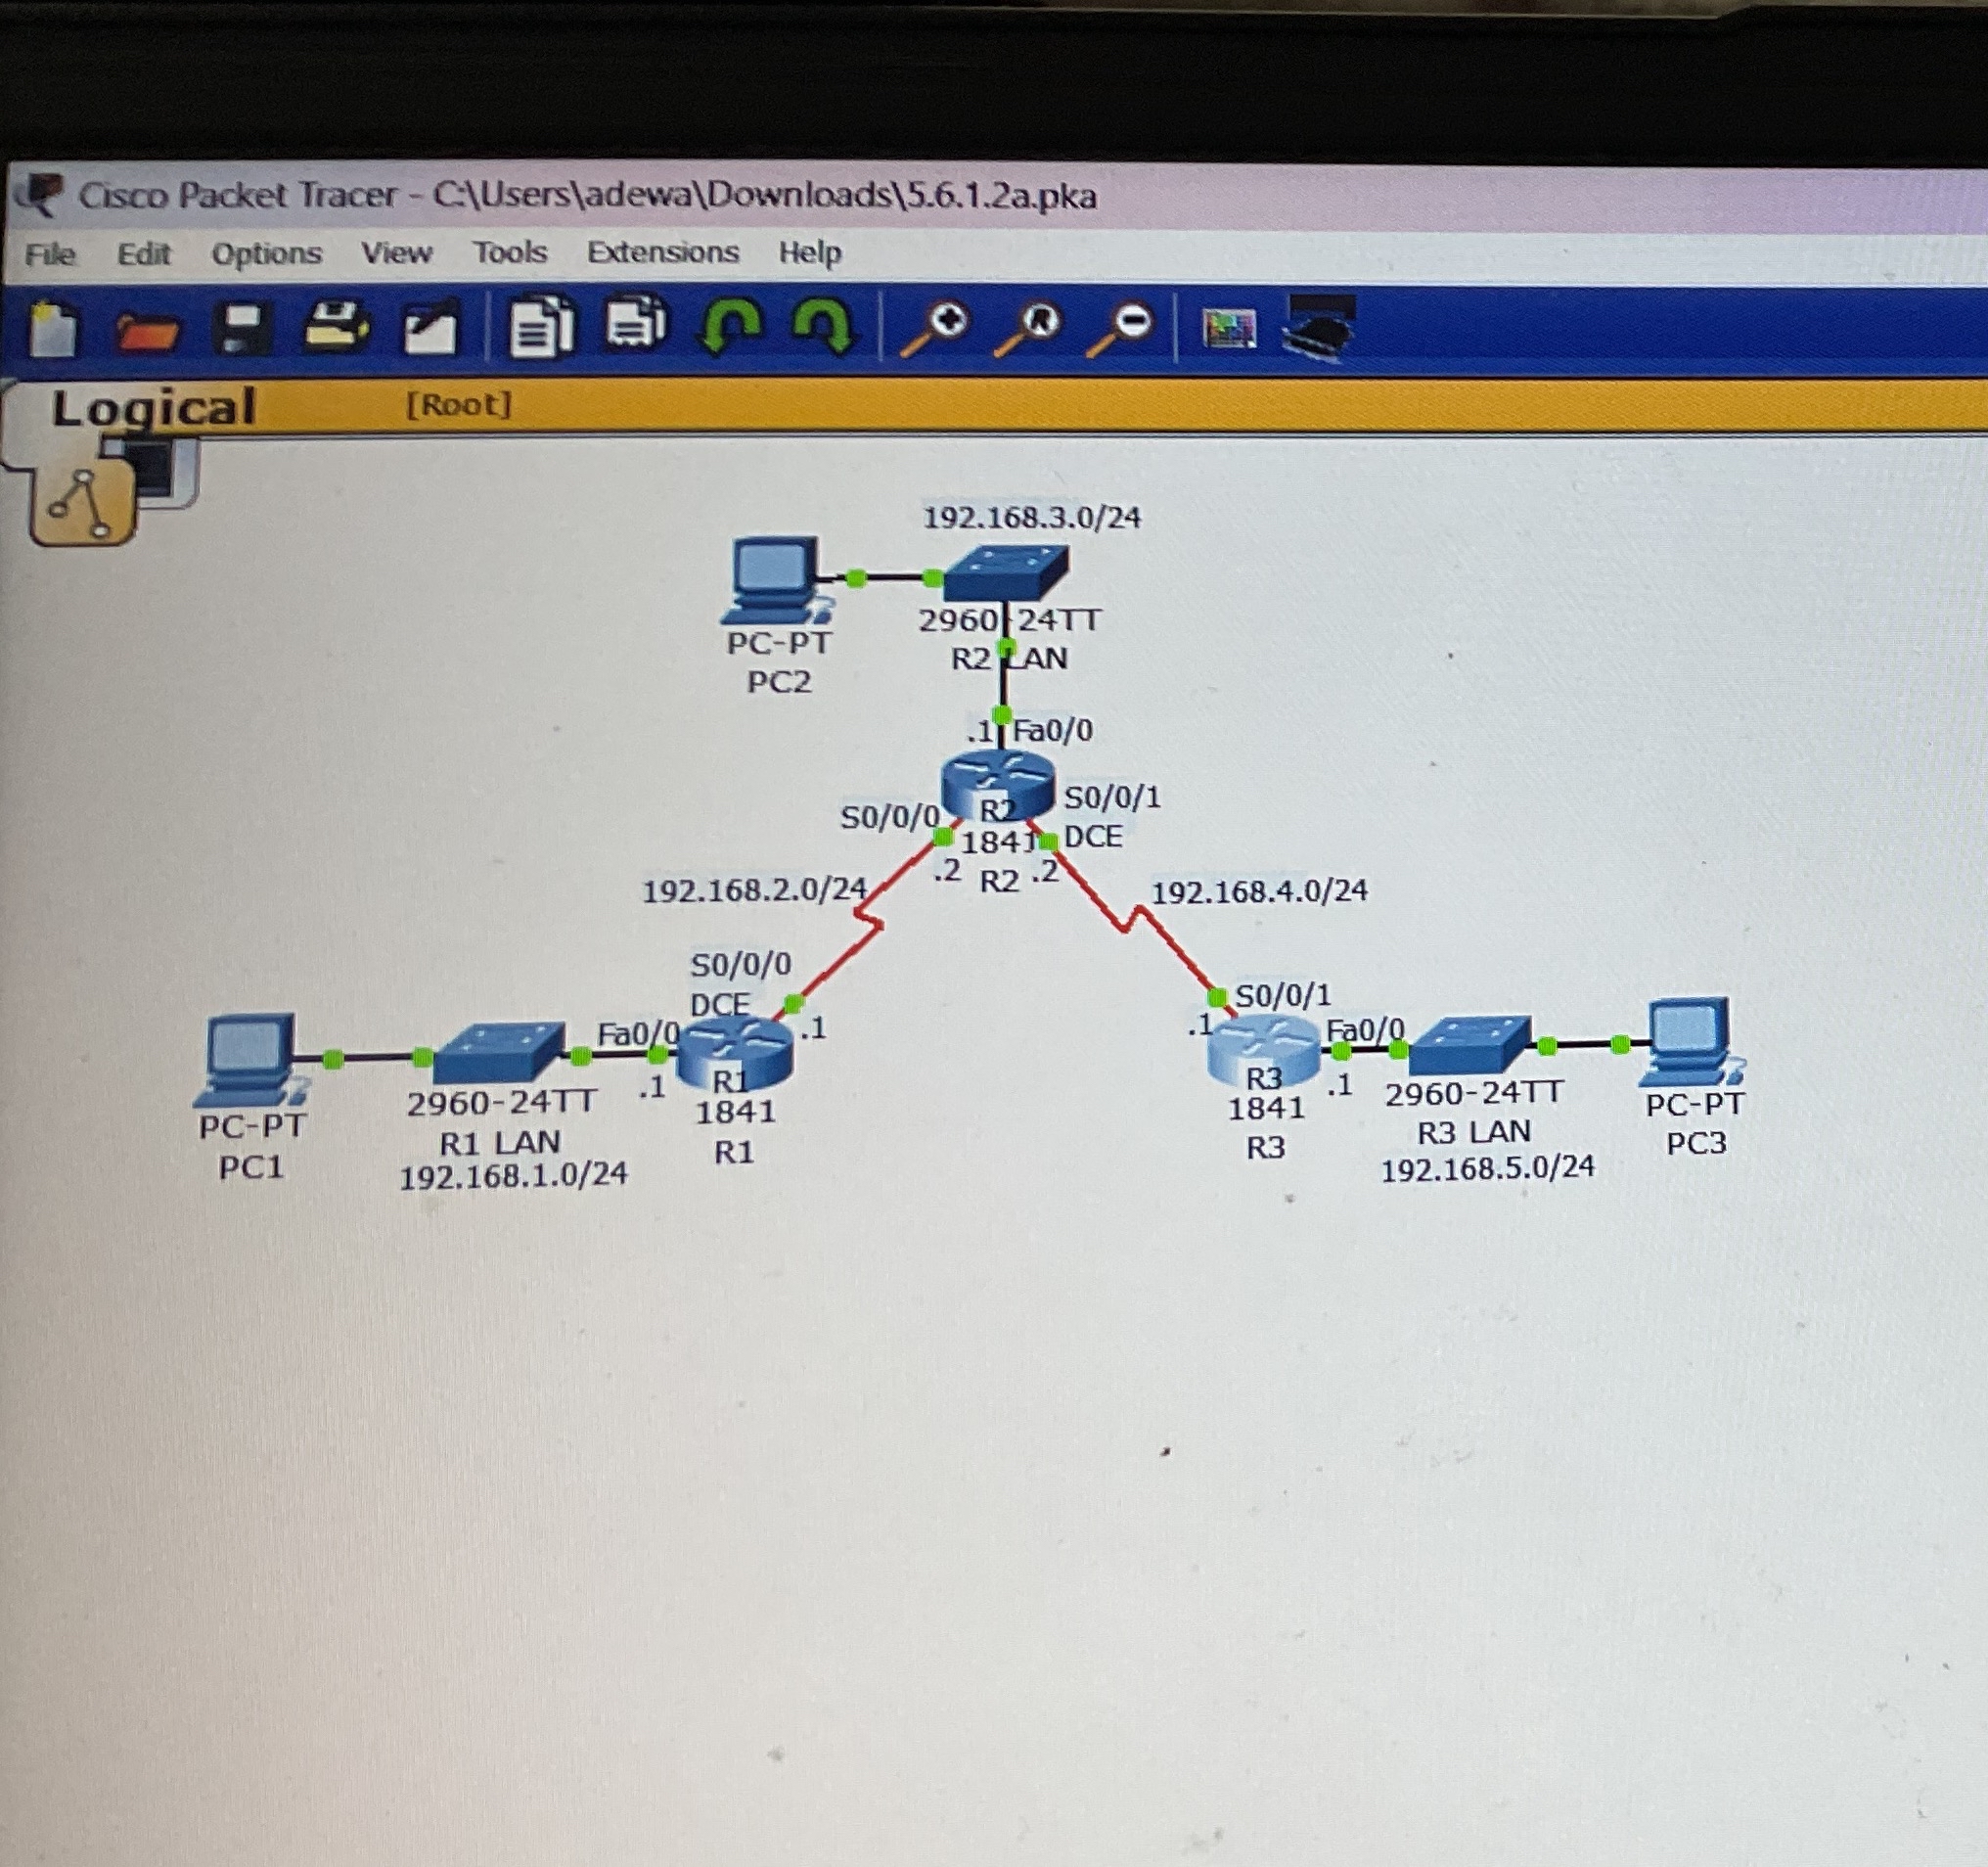The image size is (1988, 1867).
Task: Open the Options menu
Action: [x=266, y=254]
